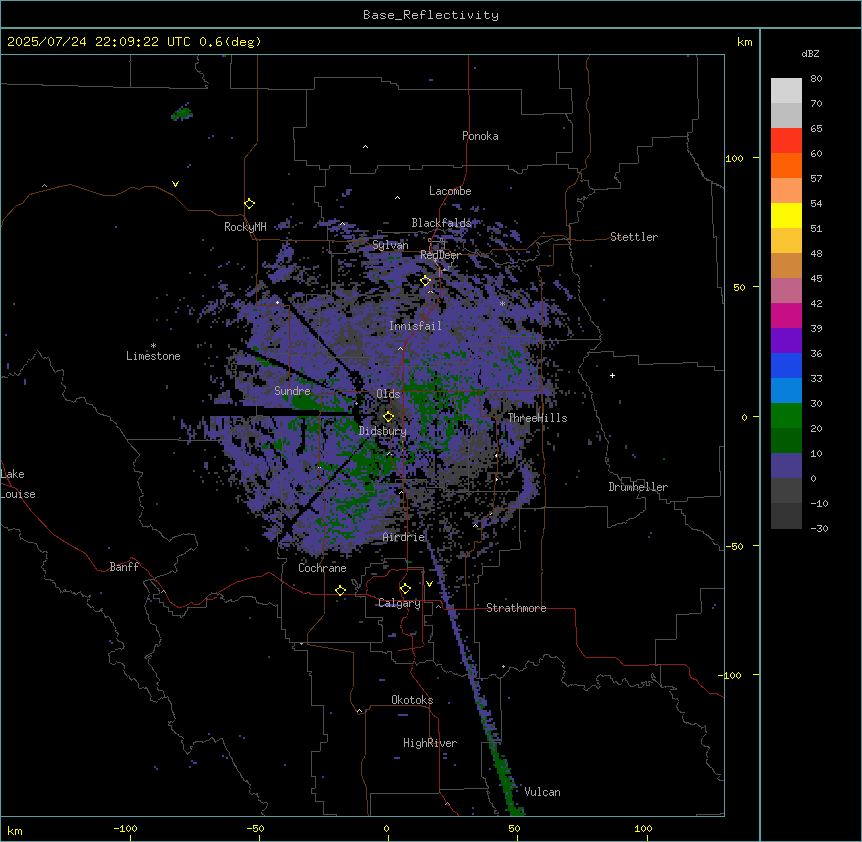Select the yellow diamond marker under Cochrane
This screenshot has height=842, width=862.
point(340,590)
